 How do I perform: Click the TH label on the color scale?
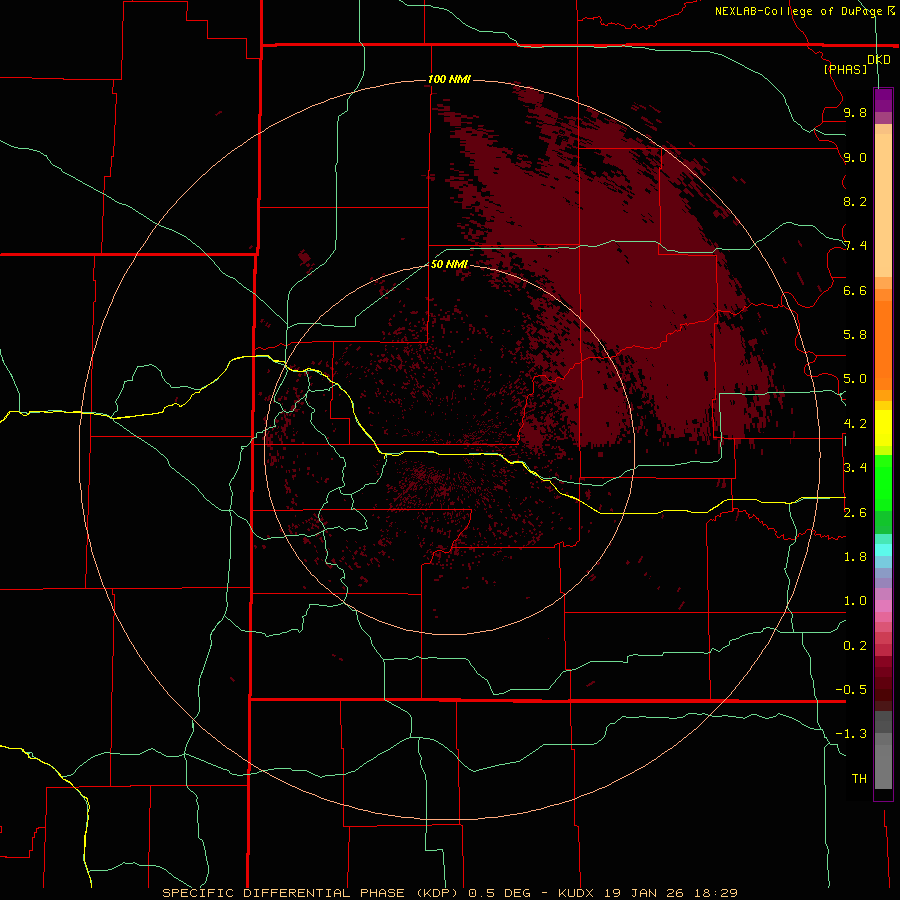[x=859, y=779]
